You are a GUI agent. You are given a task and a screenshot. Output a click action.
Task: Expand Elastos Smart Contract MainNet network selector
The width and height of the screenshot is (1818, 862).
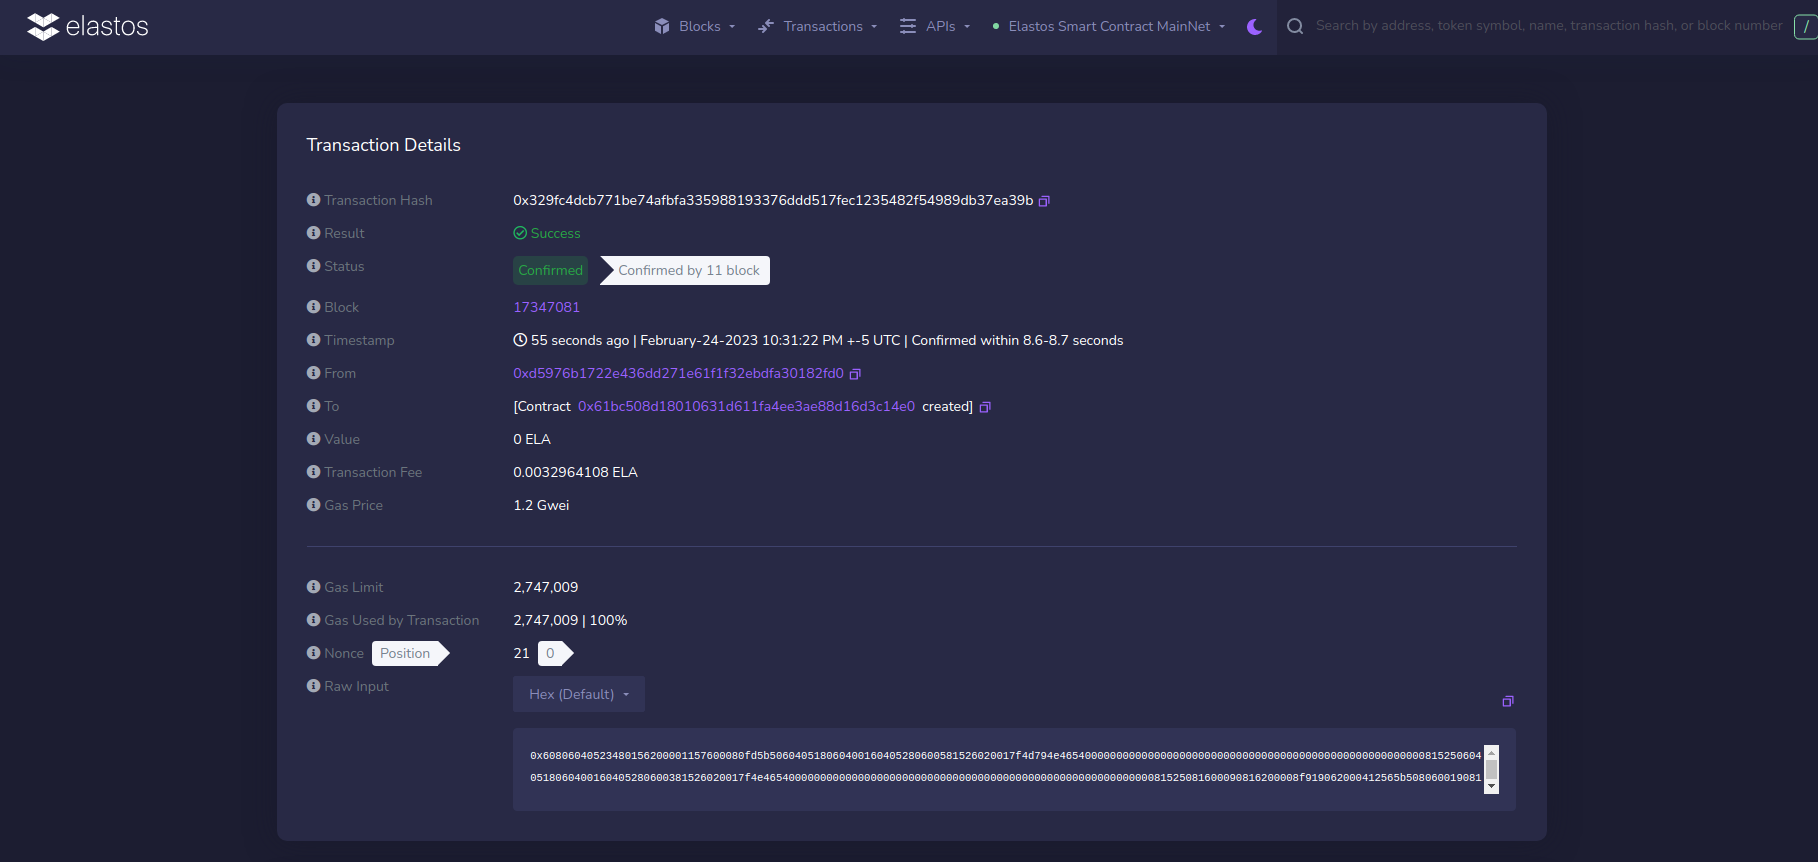pos(1108,27)
